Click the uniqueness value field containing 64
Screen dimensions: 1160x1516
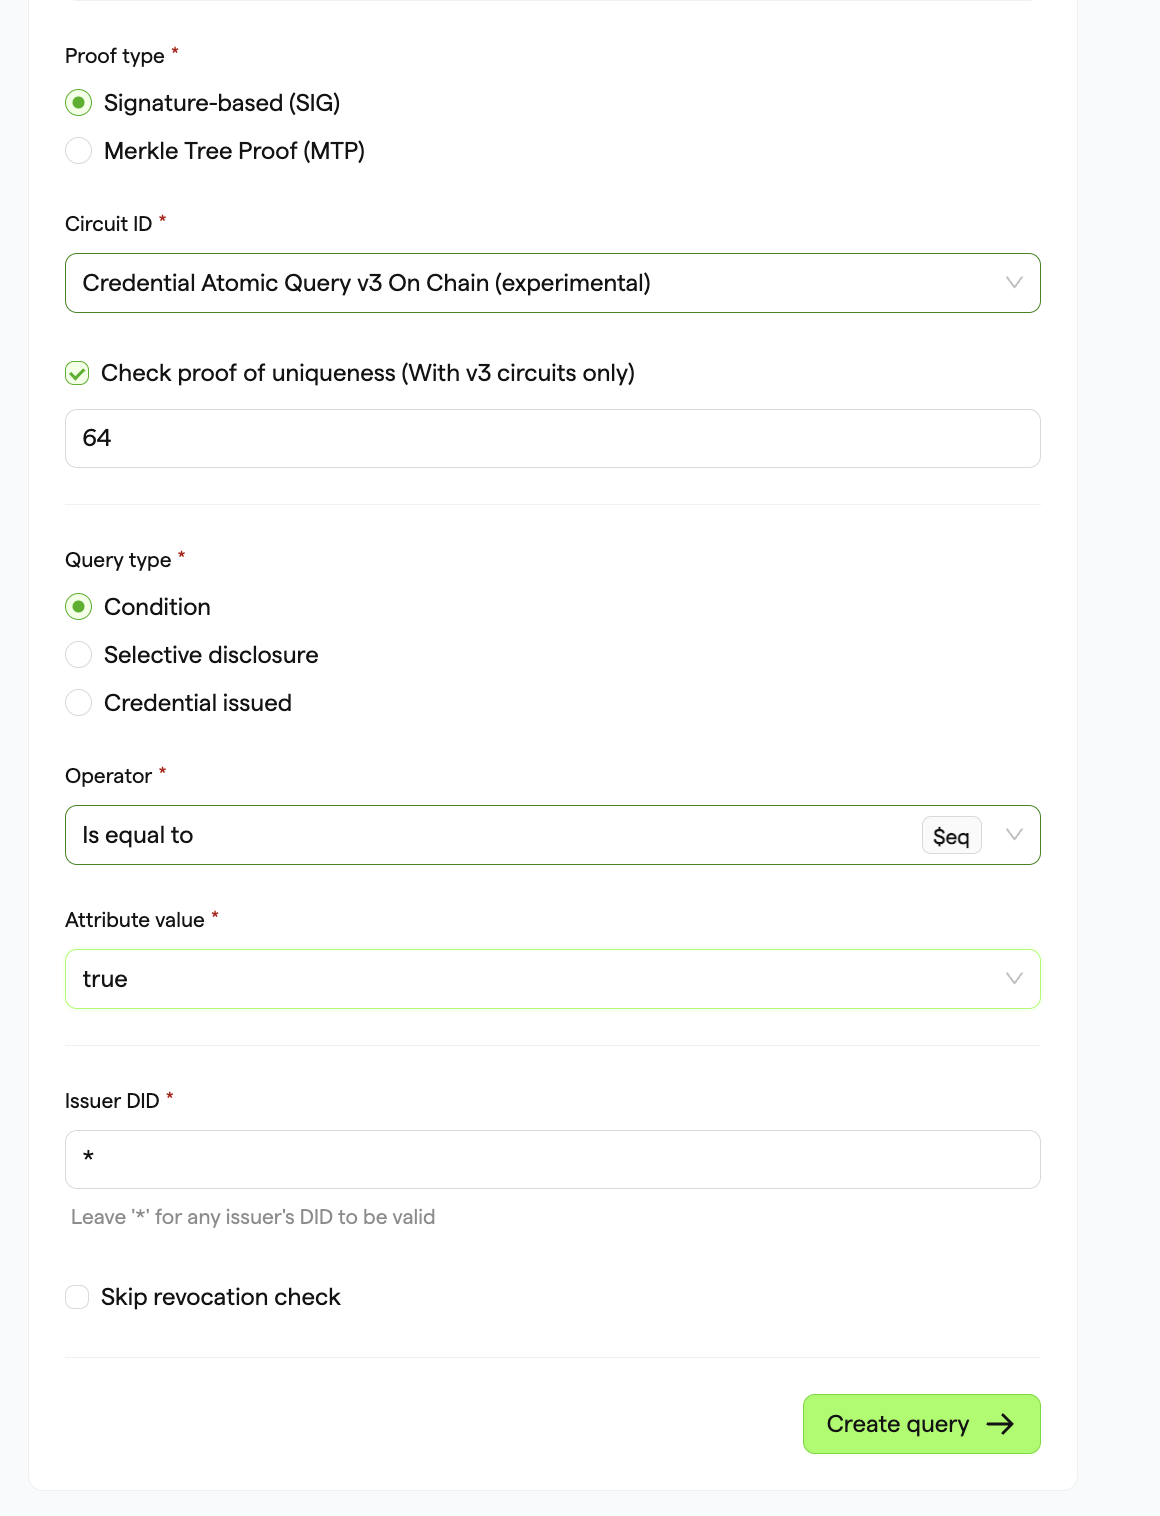pyautogui.click(x=553, y=438)
